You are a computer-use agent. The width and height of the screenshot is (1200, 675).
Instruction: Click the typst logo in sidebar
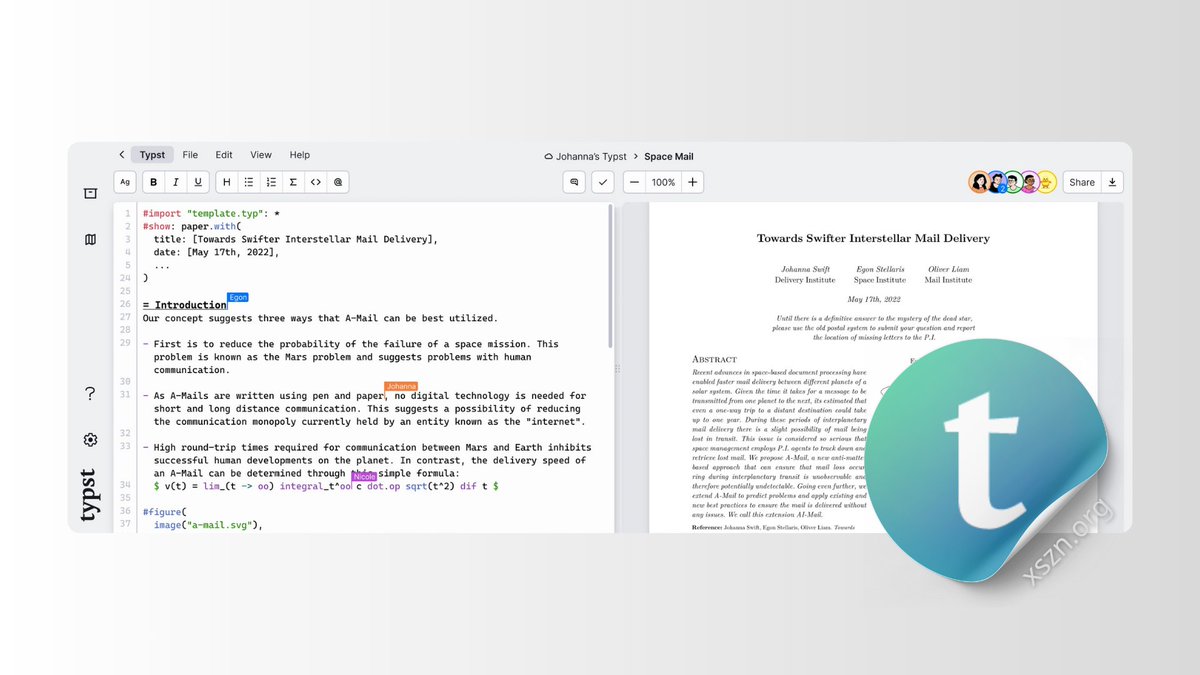(x=89, y=495)
